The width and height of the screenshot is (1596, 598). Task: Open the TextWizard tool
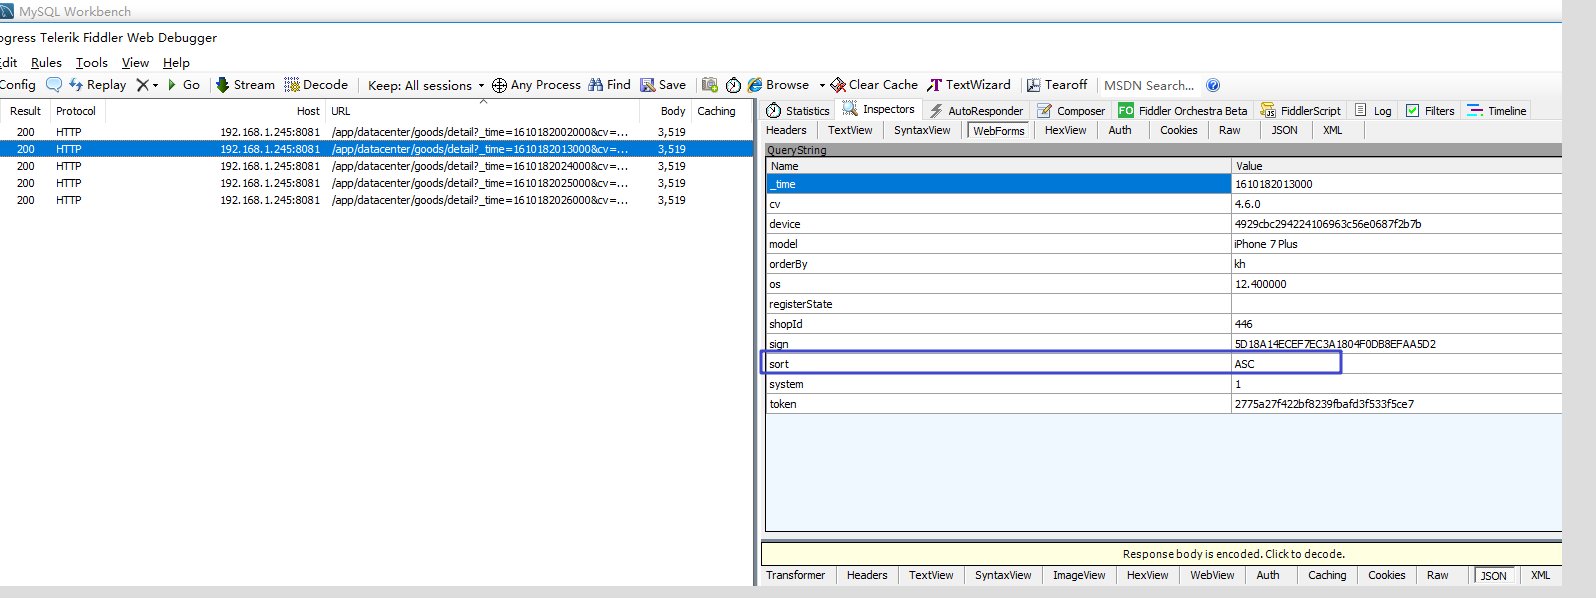969,85
